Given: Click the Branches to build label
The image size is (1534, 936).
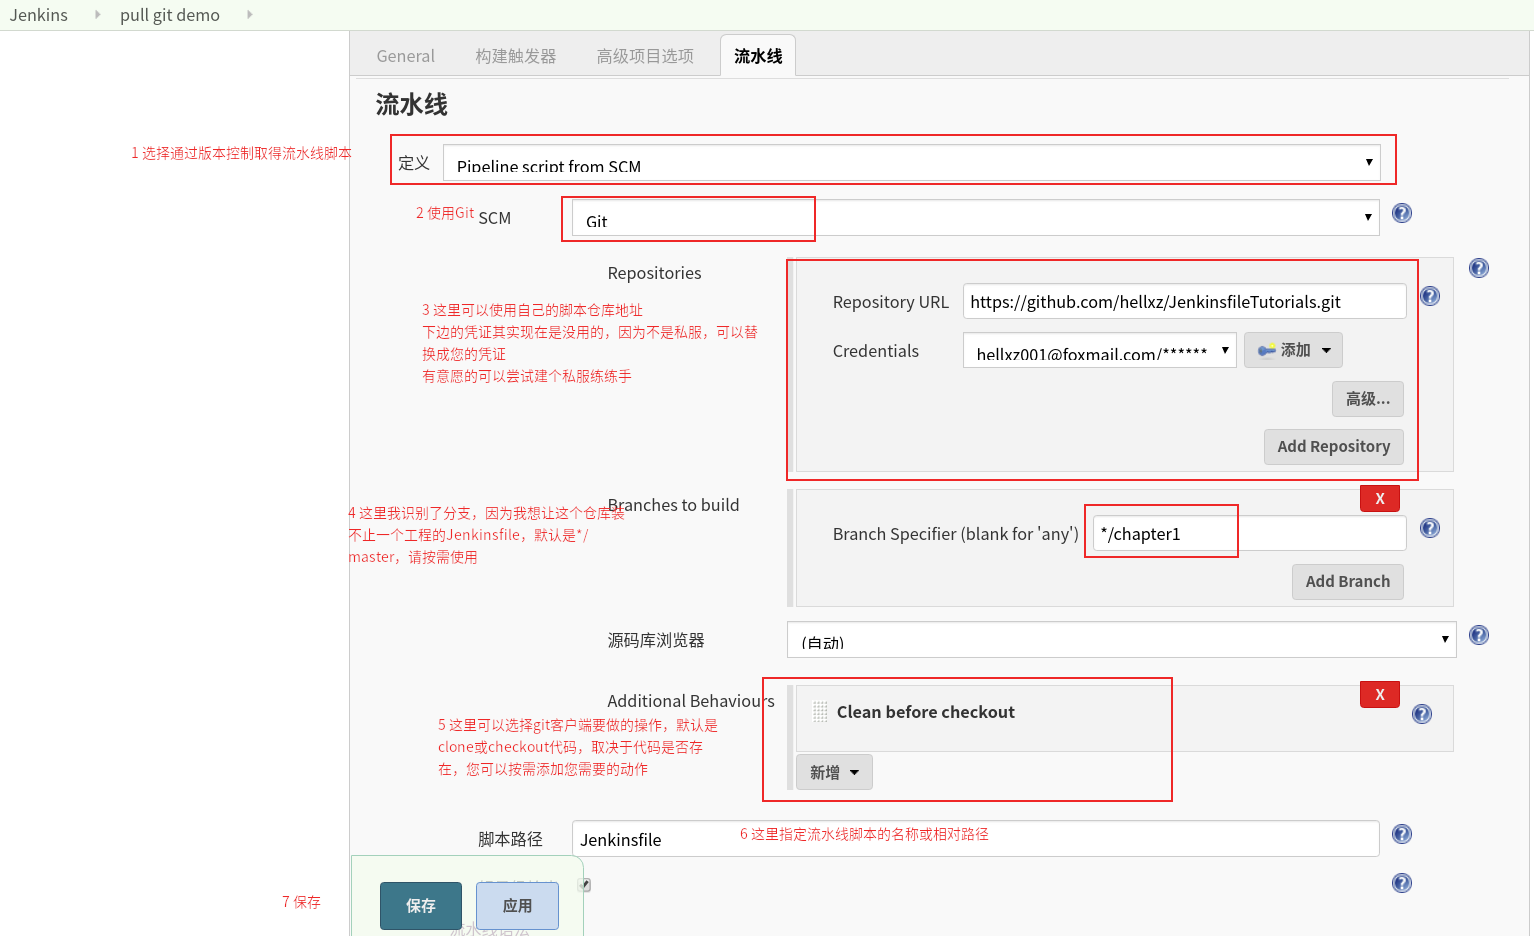Looking at the screenshot, I should point(673,505).
